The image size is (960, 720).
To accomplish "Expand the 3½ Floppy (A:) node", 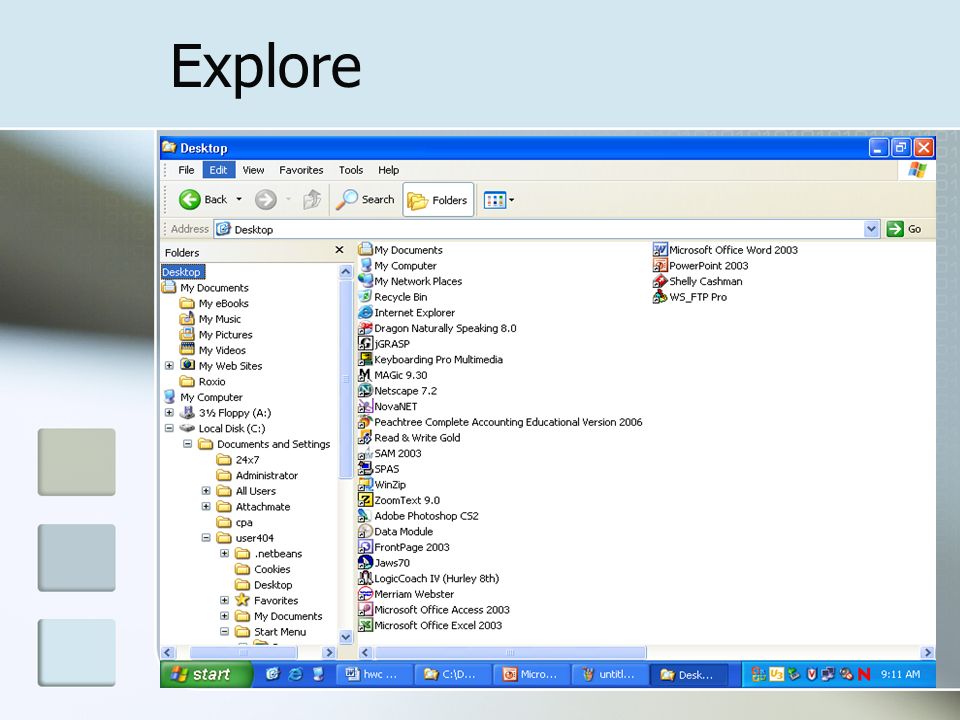I will (169, 413).
